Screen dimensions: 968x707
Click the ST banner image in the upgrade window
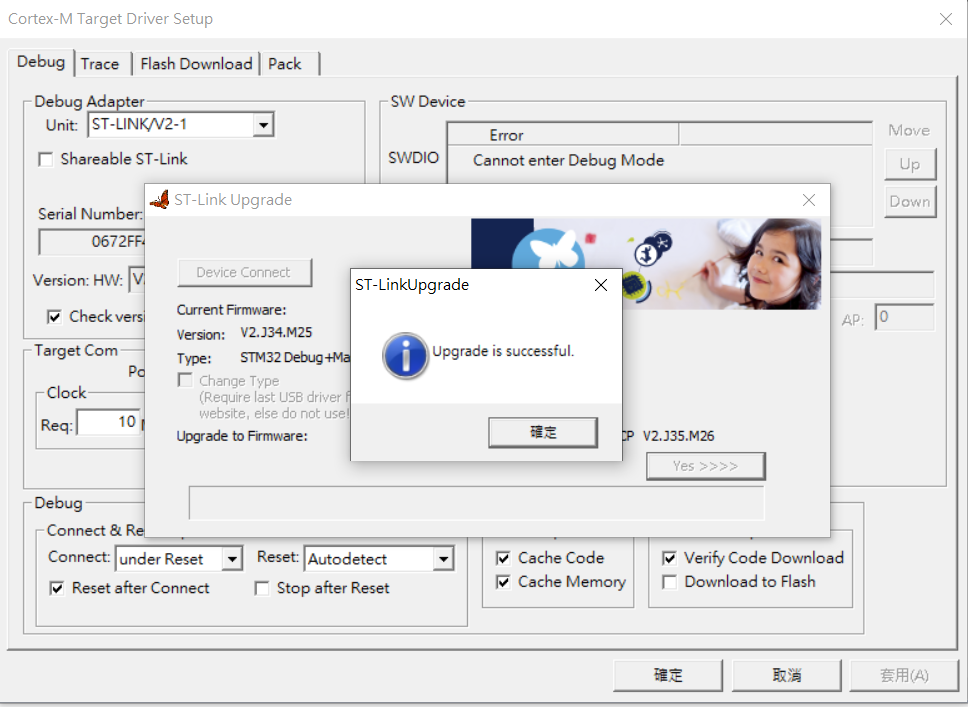coord(646,264)
